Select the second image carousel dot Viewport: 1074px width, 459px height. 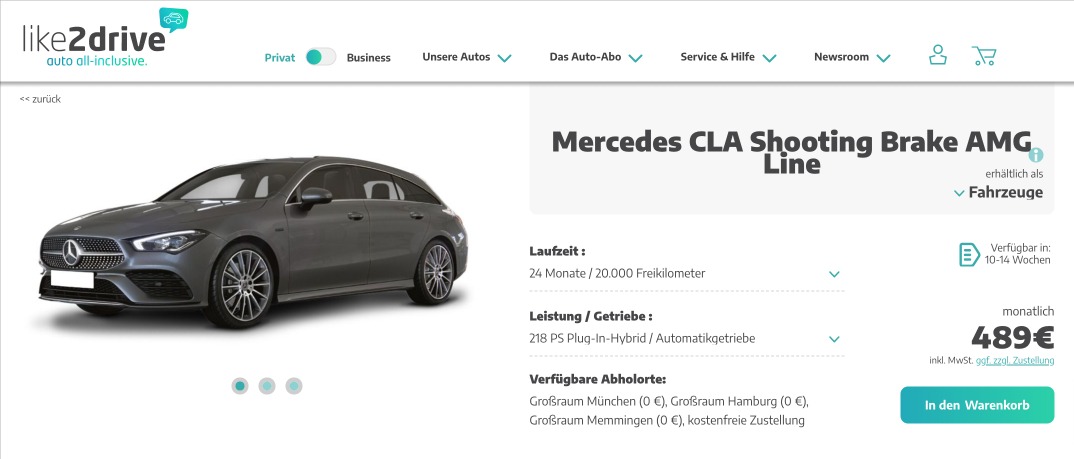click(x=267, y=386)
